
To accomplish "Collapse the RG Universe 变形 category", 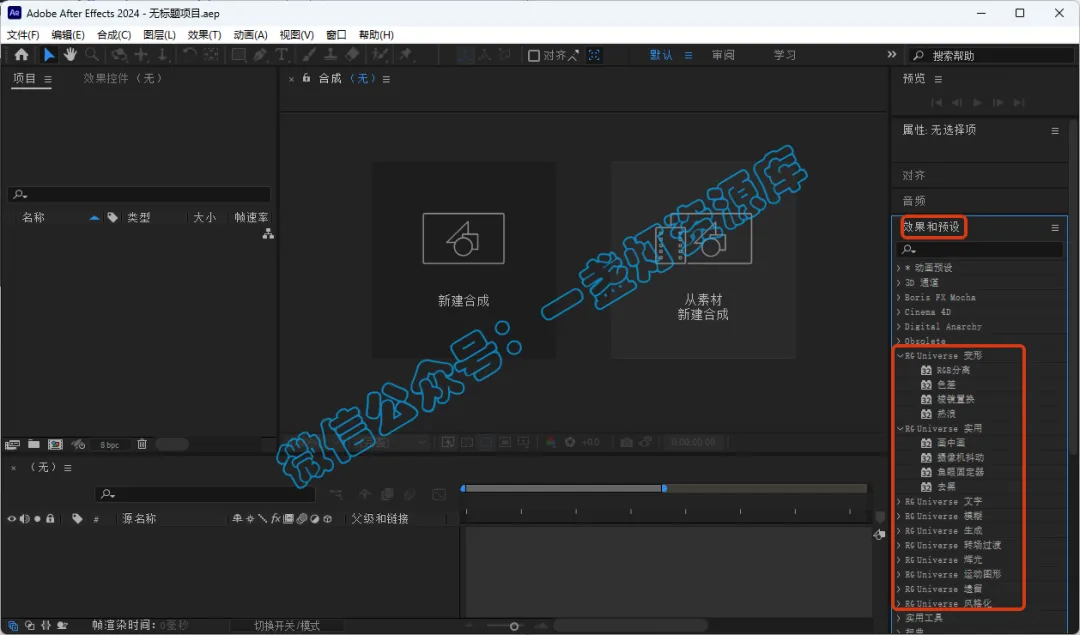I will [900, 356].
